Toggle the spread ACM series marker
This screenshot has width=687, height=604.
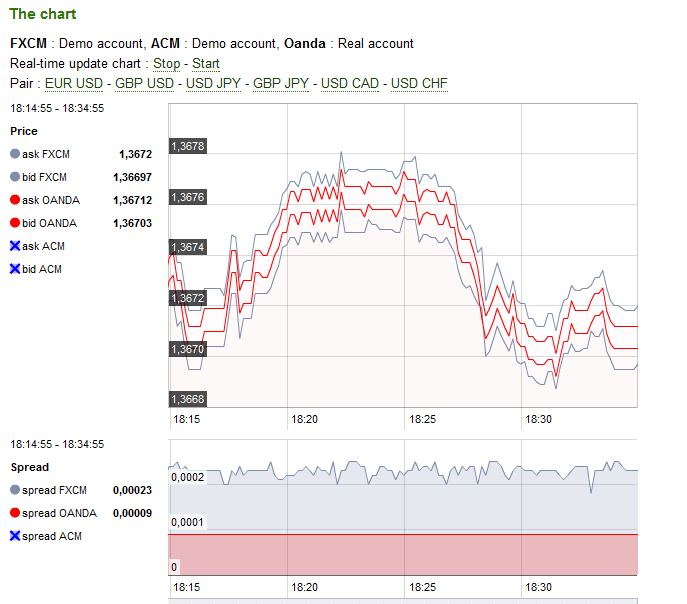(x=15, y=537)
